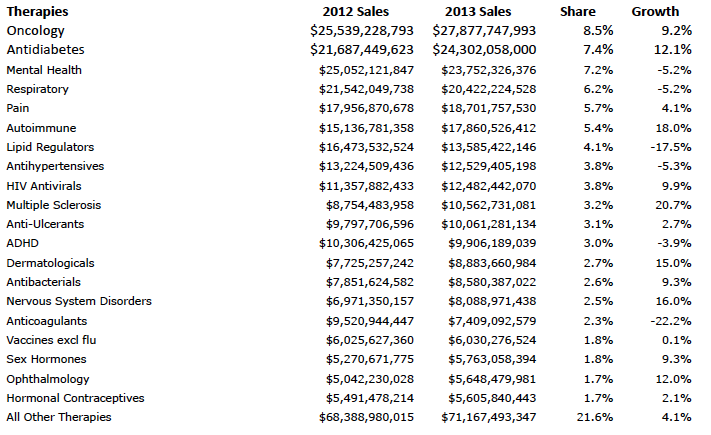Select the ADHD therapy row
Screen dimensions: 711x435
[349, 243]
